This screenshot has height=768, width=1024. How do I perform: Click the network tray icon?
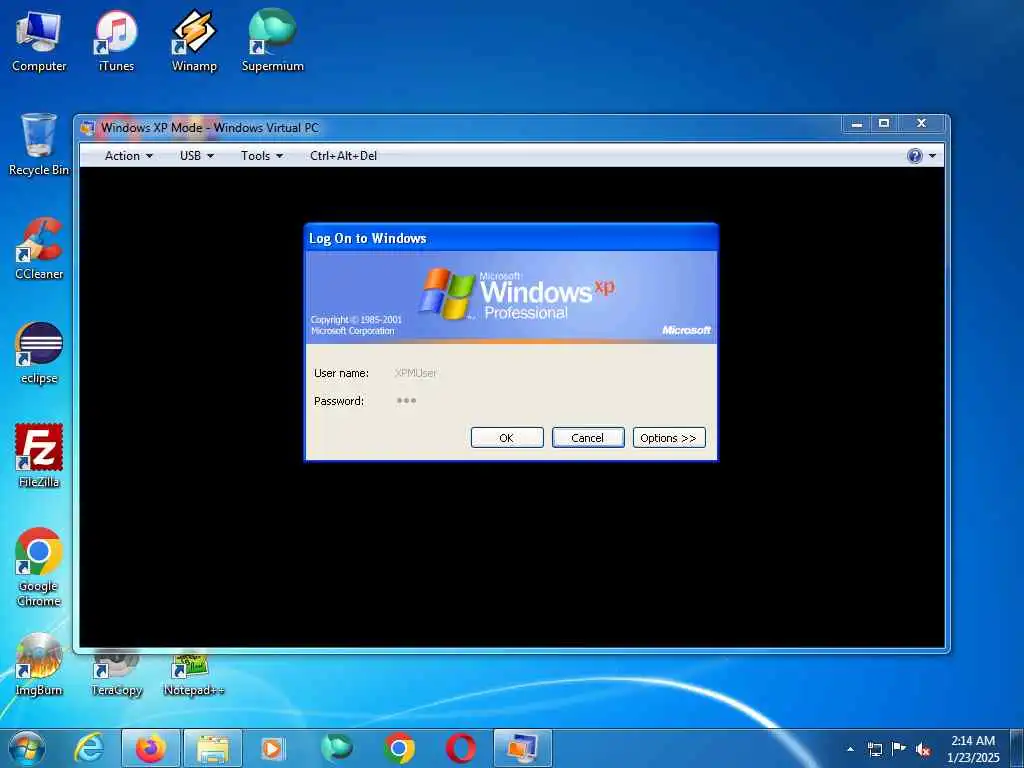[x=875, y=749]
